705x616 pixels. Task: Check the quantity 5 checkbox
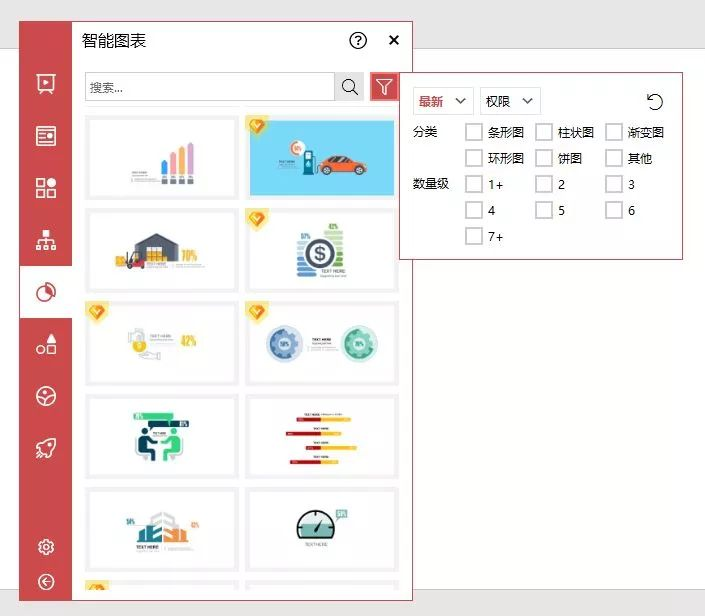pyautogui.click(x=544, y=210)
